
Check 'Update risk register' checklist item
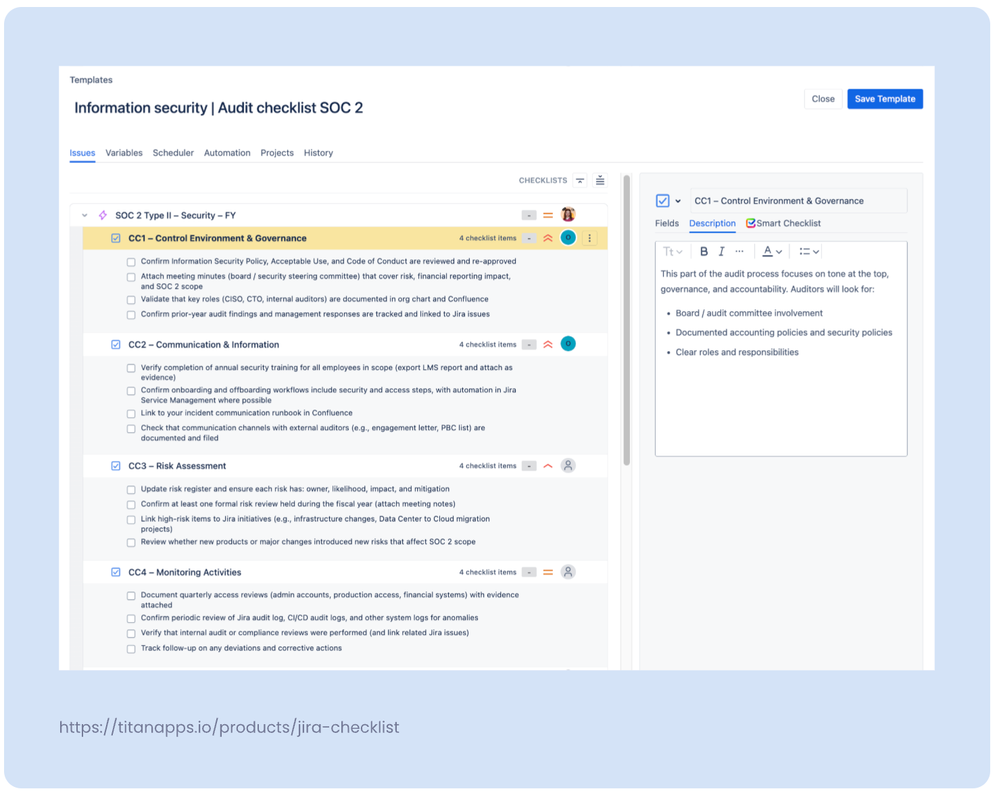click(x=131, y=489)
